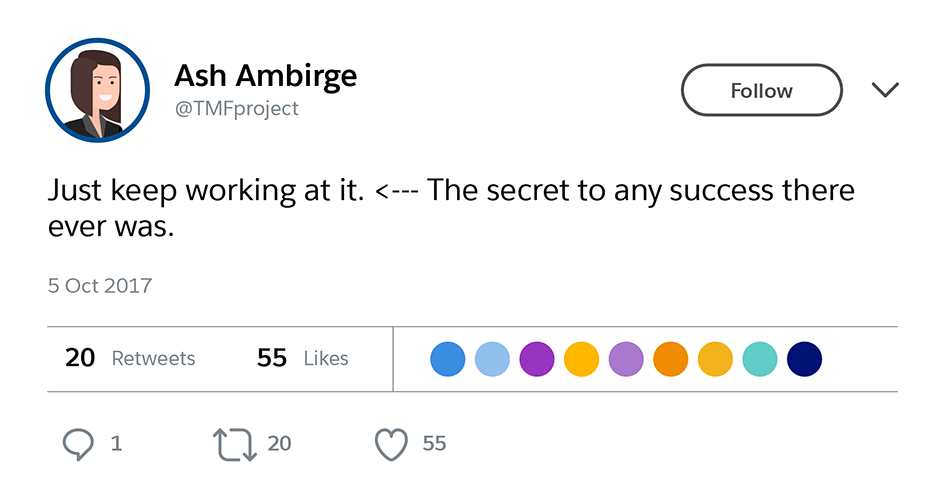
Task: Click the lavender liker circle
Action: tap(626, 359)
